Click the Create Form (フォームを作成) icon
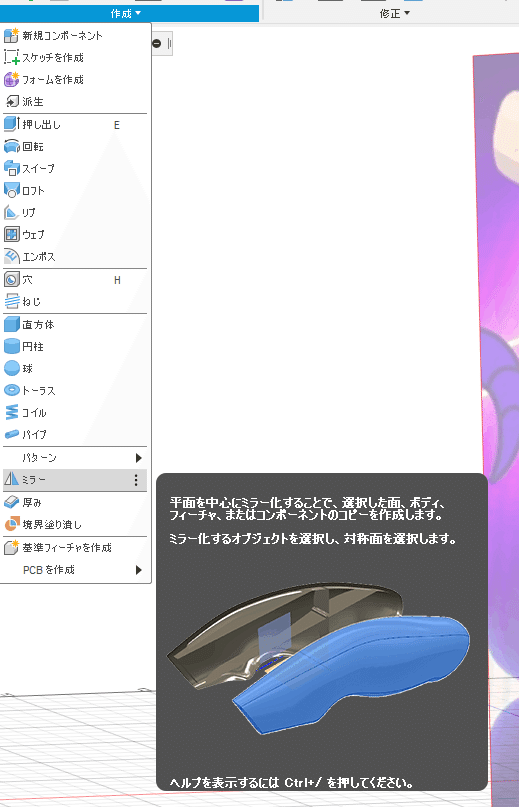 pos(11,79)
